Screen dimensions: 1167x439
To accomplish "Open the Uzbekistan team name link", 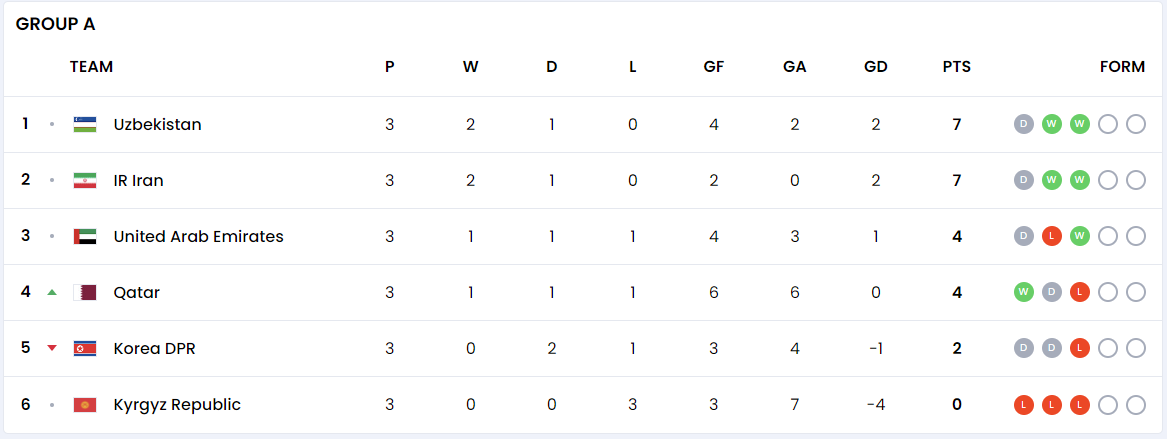I will 157,124.
